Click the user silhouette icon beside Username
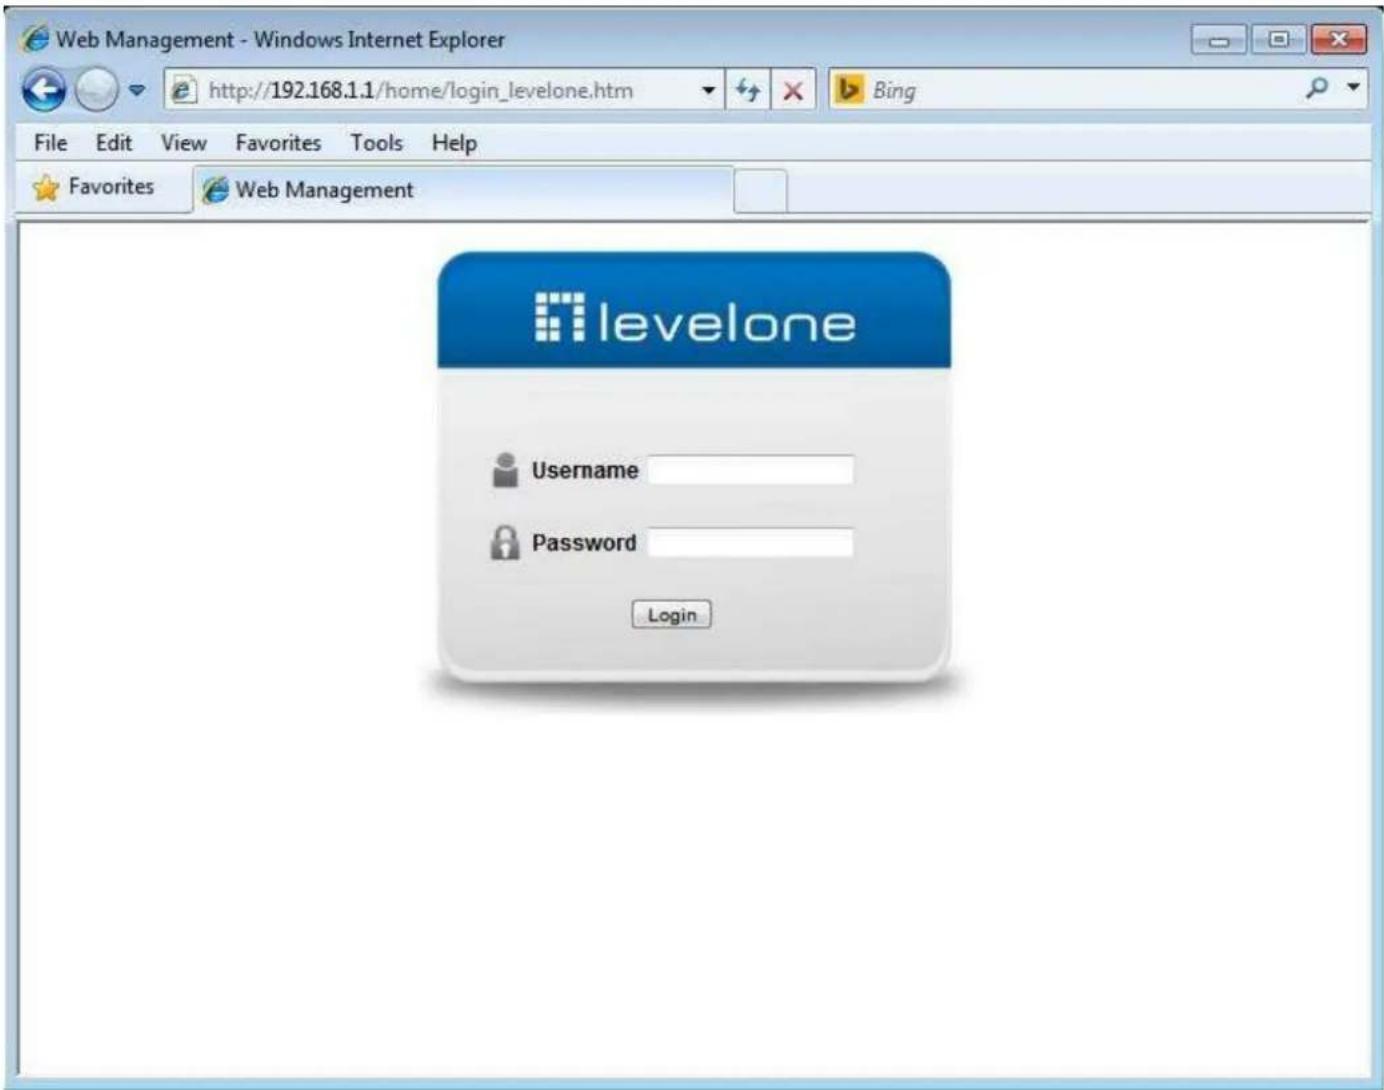The width and height of the screenshot is (1384, 1090). click(x=506, y=470)
